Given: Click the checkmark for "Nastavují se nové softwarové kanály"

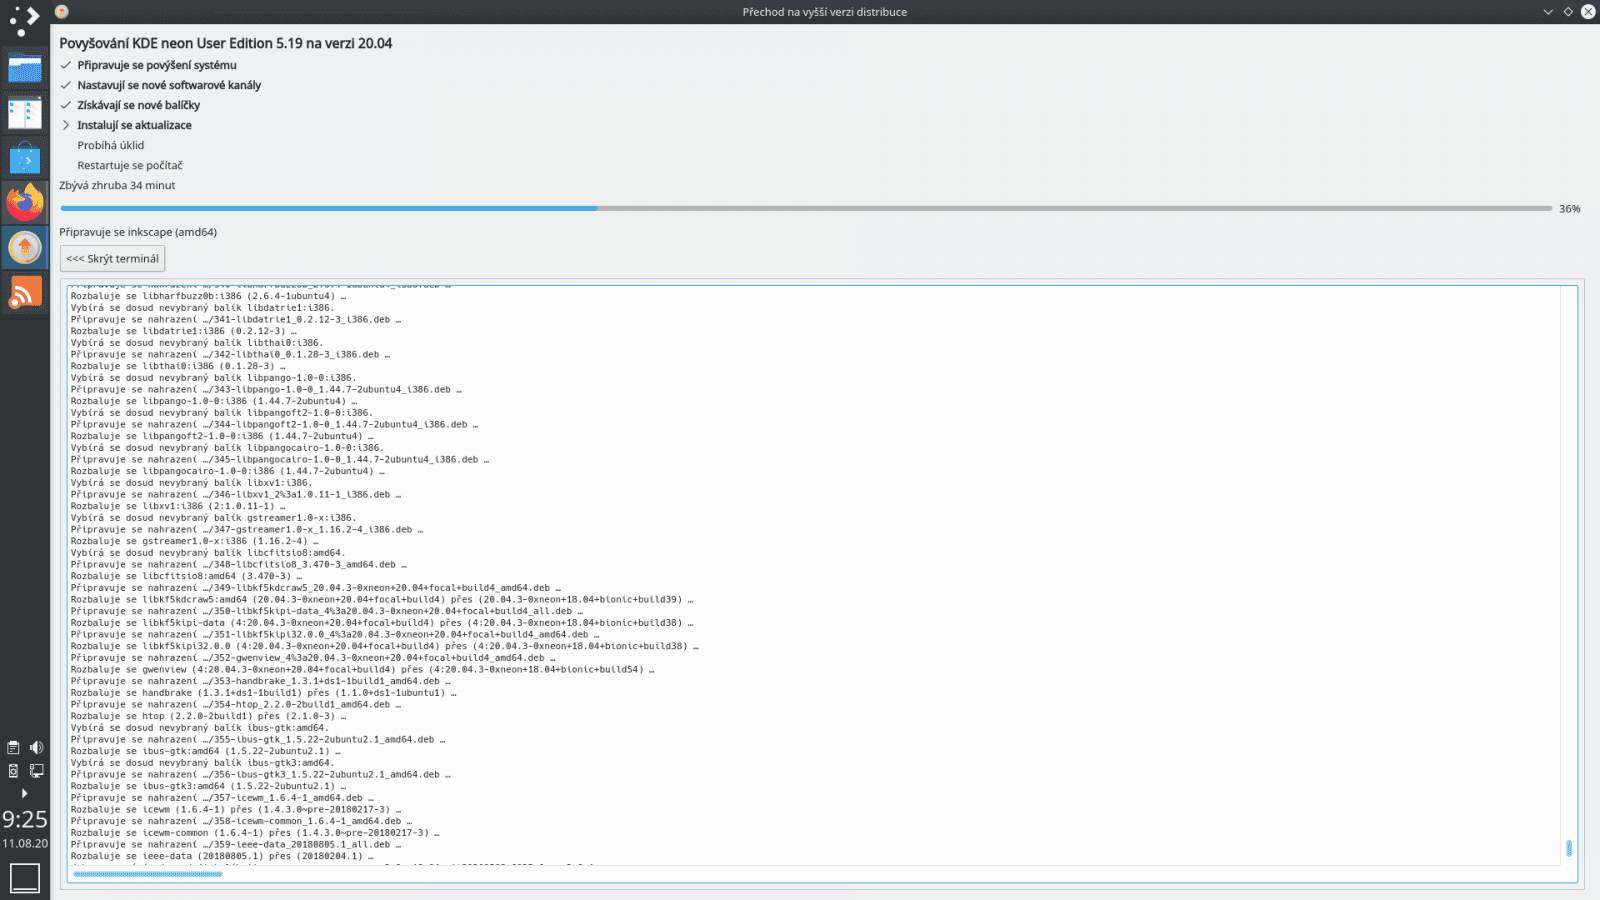Looking at the screenshot, I should point(66,85).
